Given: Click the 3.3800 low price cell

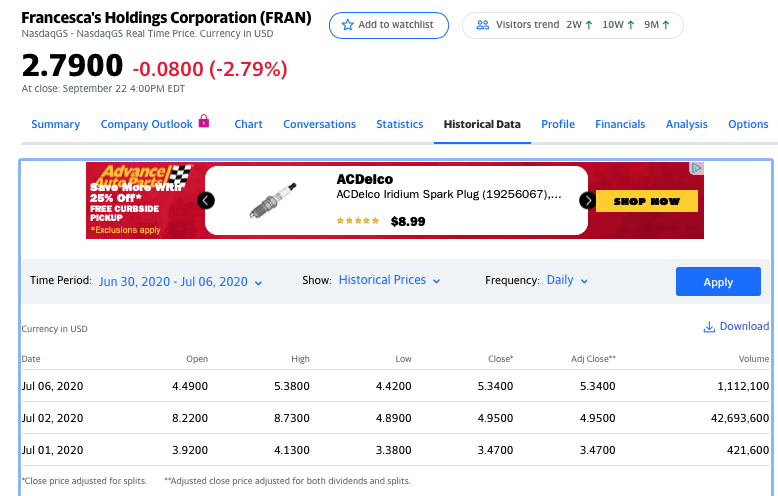Looking at the screenshot, I should [393, 450].
